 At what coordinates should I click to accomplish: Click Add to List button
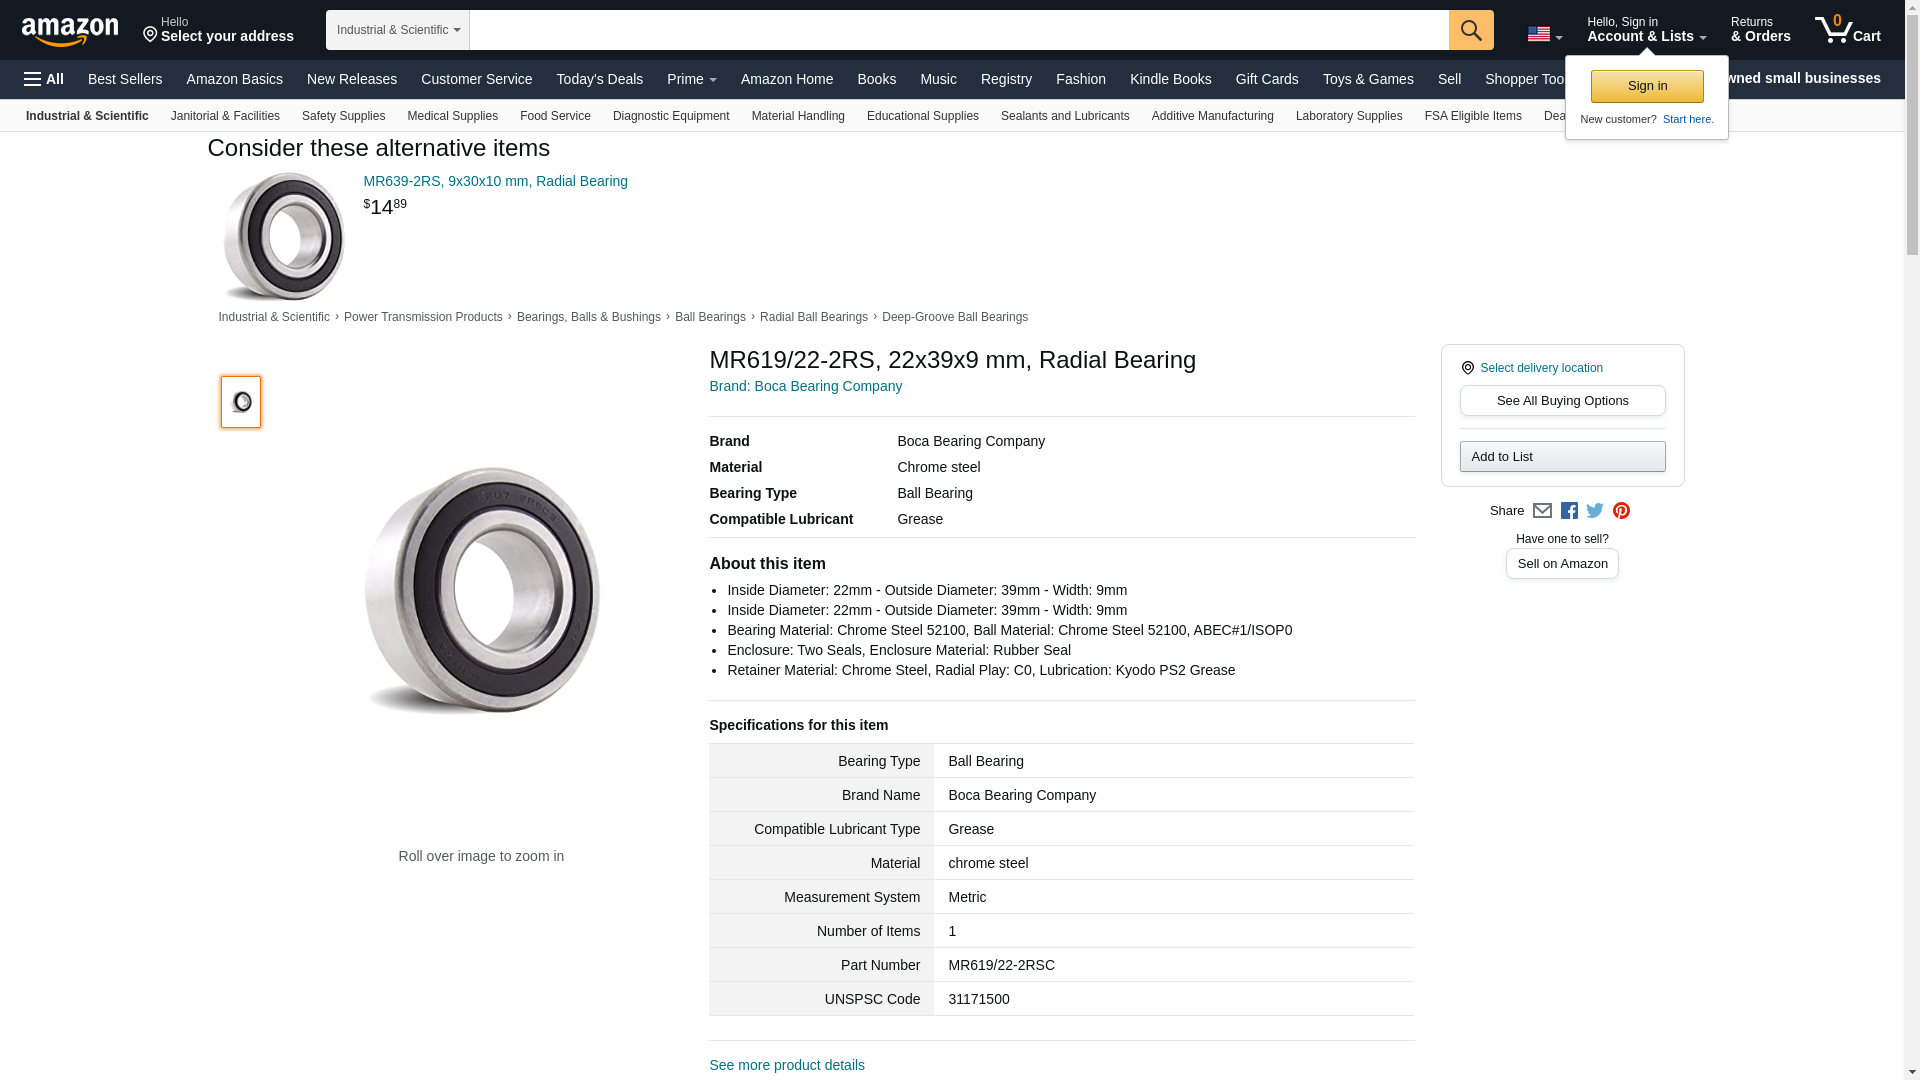tap(1562, 457)
